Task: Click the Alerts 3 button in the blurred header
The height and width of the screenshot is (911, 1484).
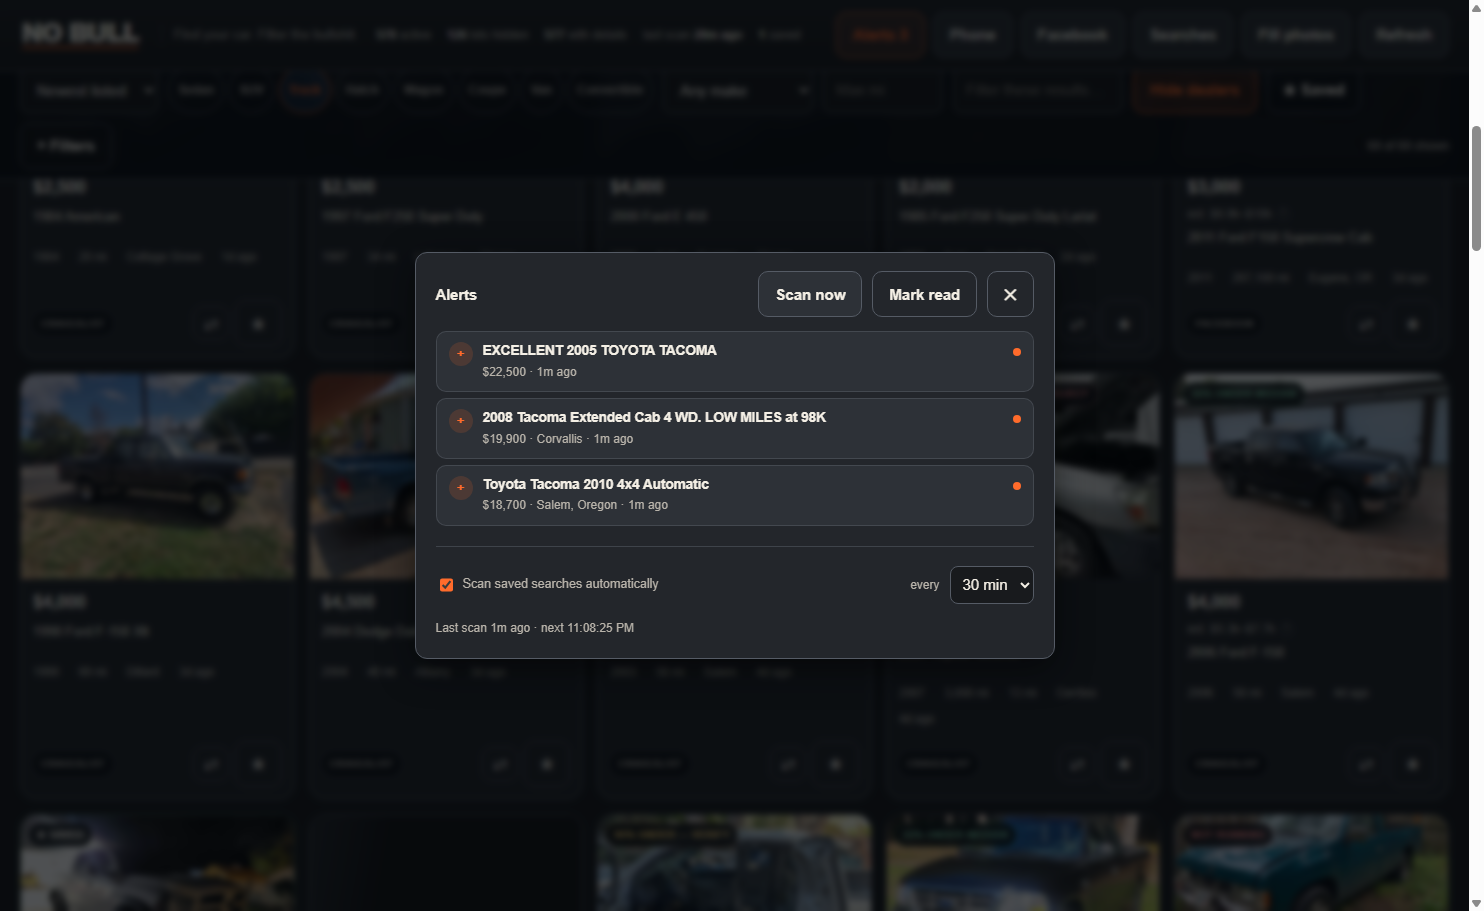Action: point(881,35)
